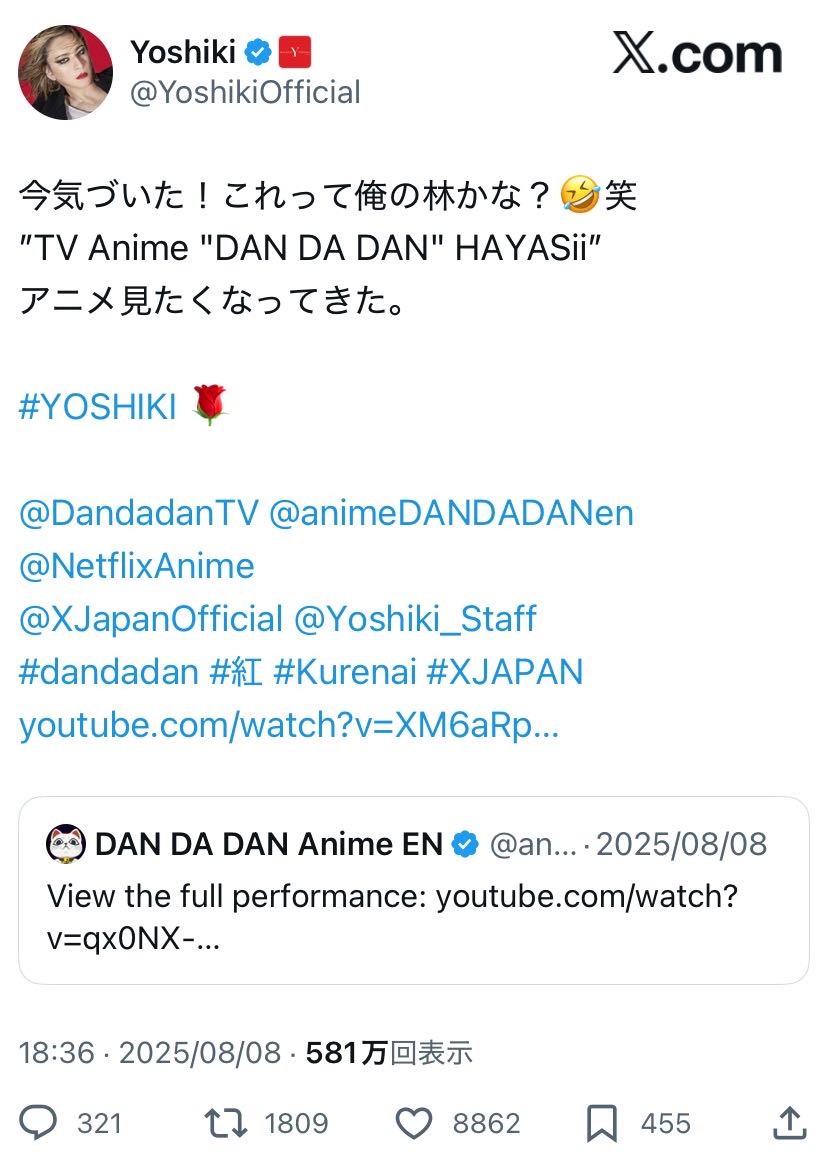The image size is (828, 1172).
Task: Click the reply speech bubble icon
Action: (40, 1122)
